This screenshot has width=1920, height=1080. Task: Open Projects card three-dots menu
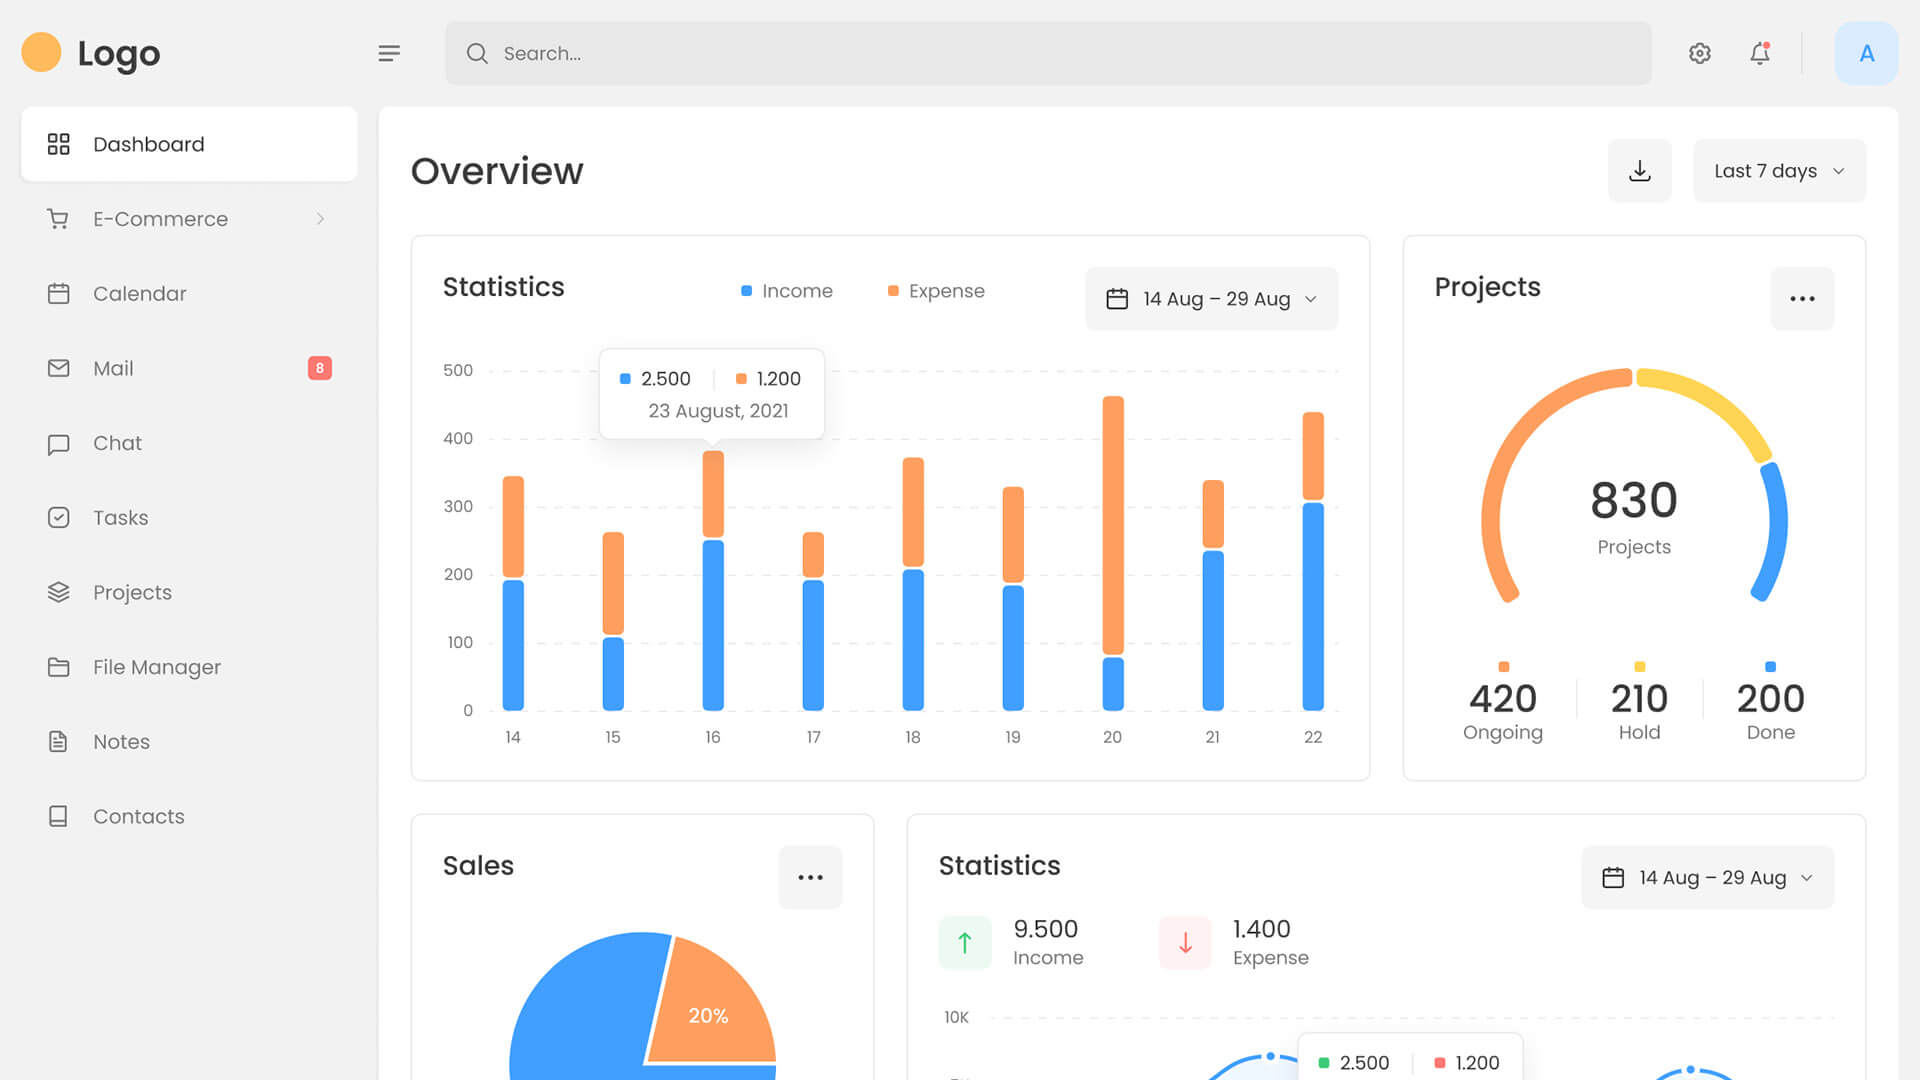tap(1802, 299)
